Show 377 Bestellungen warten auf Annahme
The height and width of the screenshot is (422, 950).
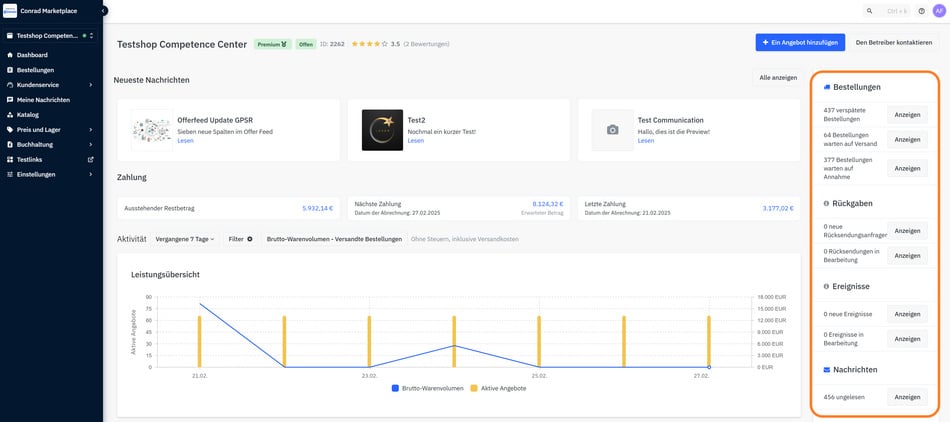coord(907,168)
